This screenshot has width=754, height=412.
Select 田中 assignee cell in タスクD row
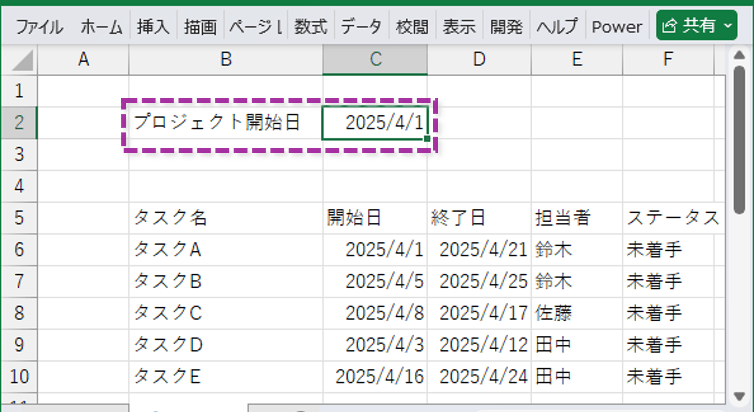tap(577, 345)
